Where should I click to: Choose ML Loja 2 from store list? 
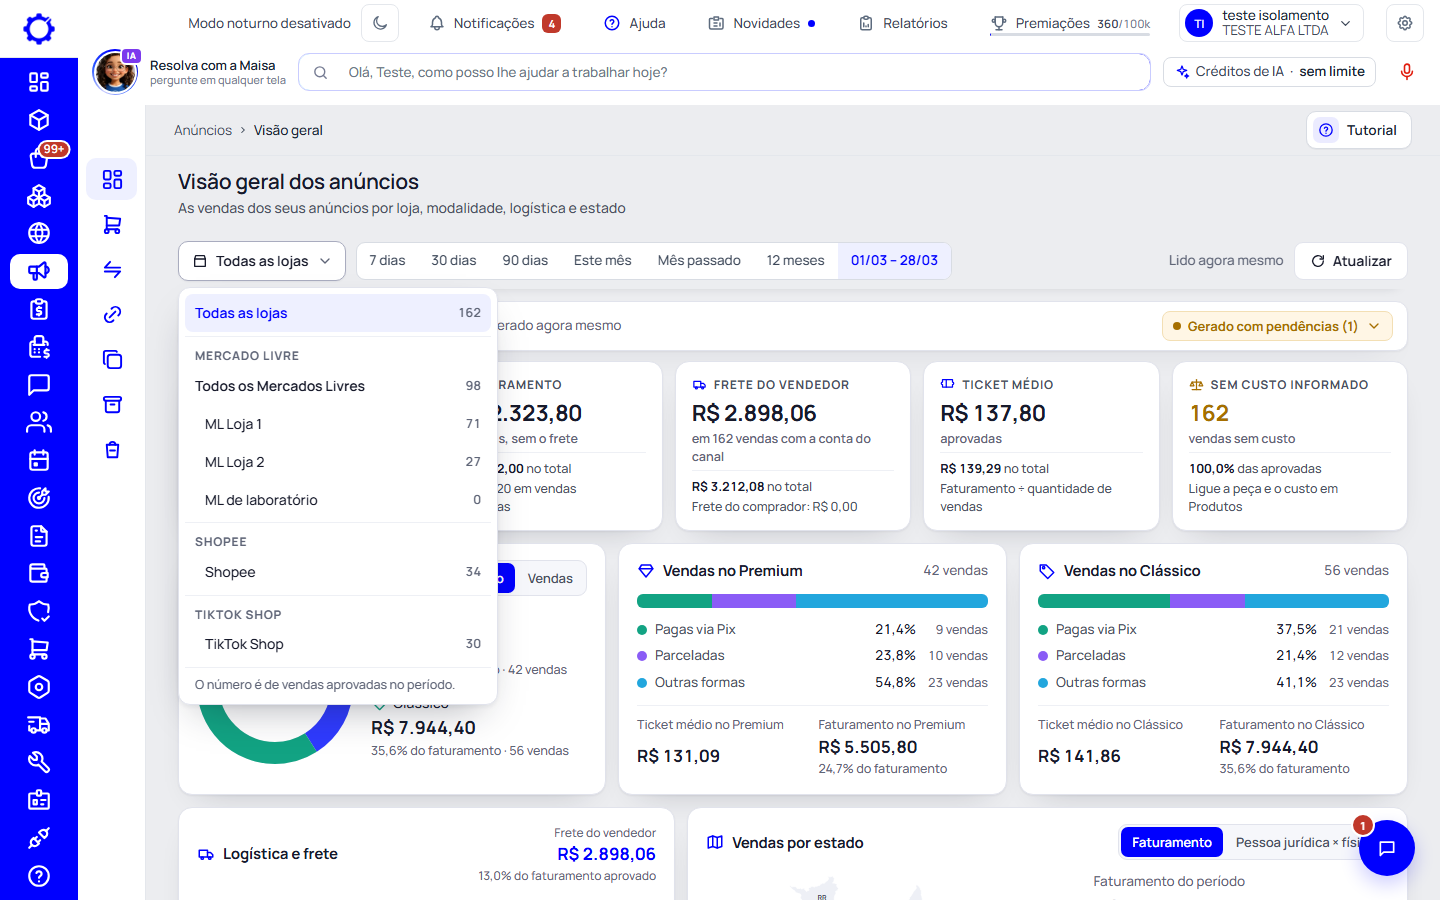coord(338,462)
